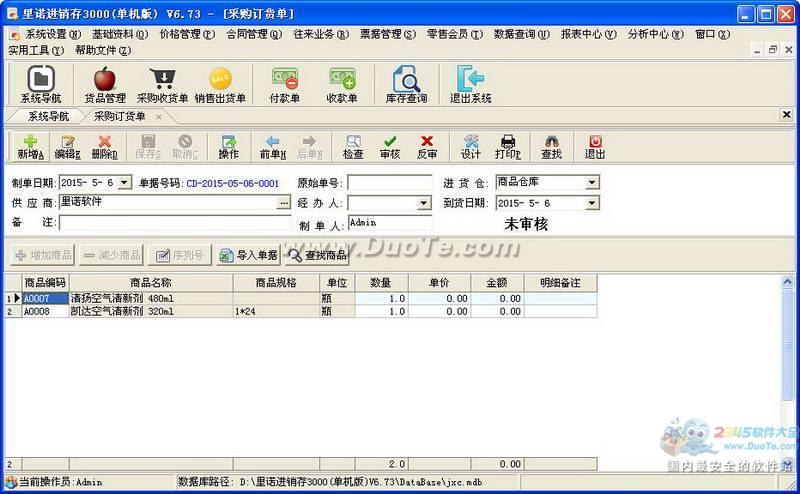Click the 取消 cancel icon

coord(185,147)
